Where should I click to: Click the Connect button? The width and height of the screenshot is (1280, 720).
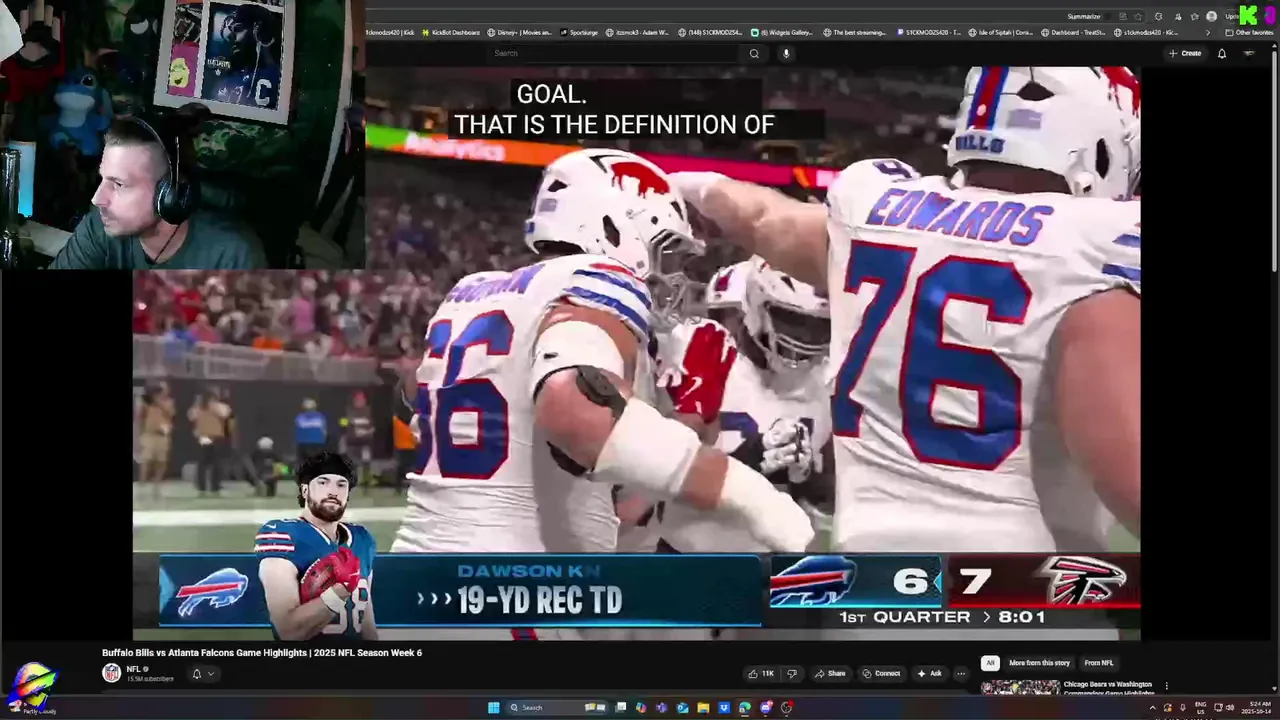[881, 673]
